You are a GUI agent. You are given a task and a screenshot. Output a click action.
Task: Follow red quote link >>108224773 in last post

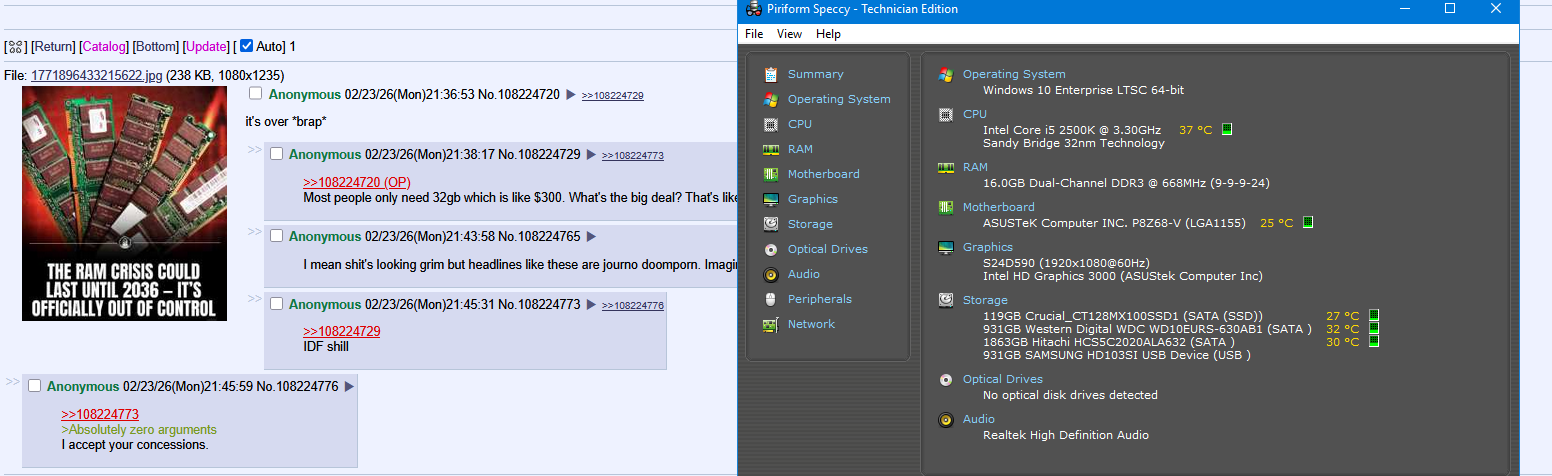point(100,414)
